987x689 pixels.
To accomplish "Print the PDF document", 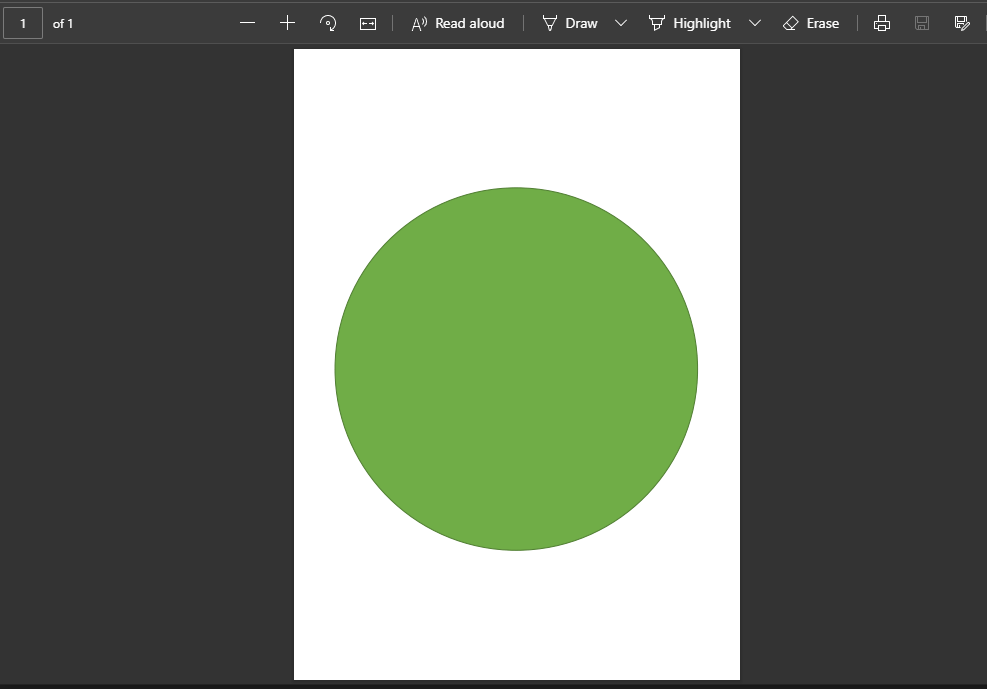I will [881, 22].
